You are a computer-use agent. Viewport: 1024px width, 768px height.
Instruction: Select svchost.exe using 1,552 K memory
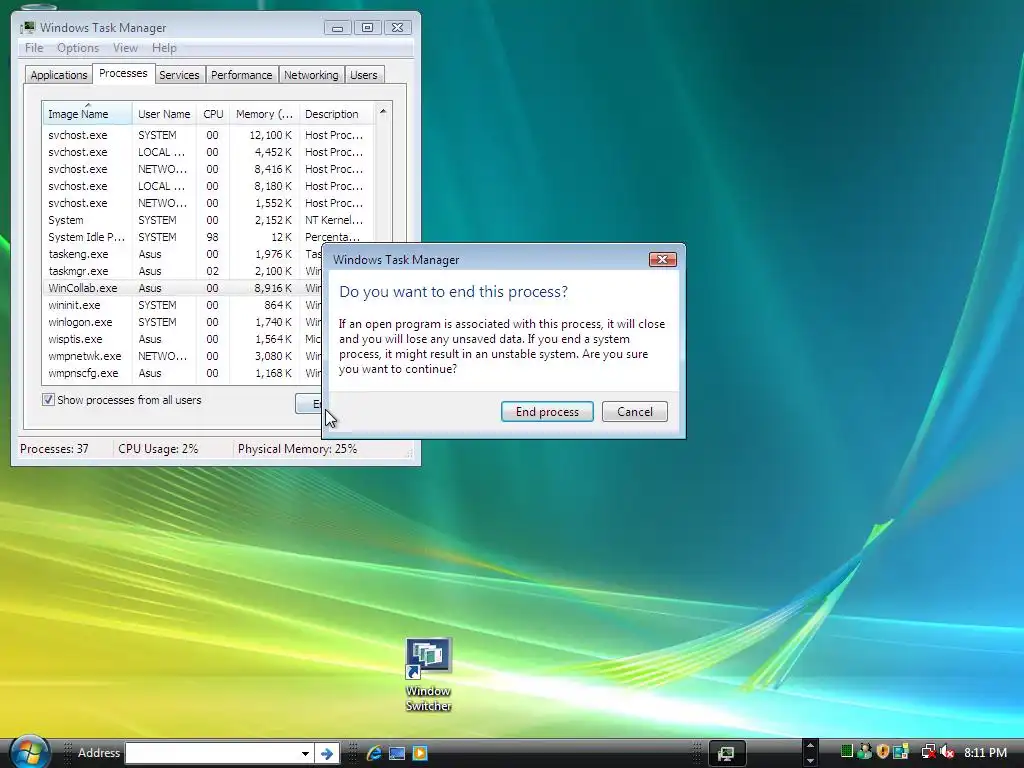pyautogui.click(x=208, y=203)
